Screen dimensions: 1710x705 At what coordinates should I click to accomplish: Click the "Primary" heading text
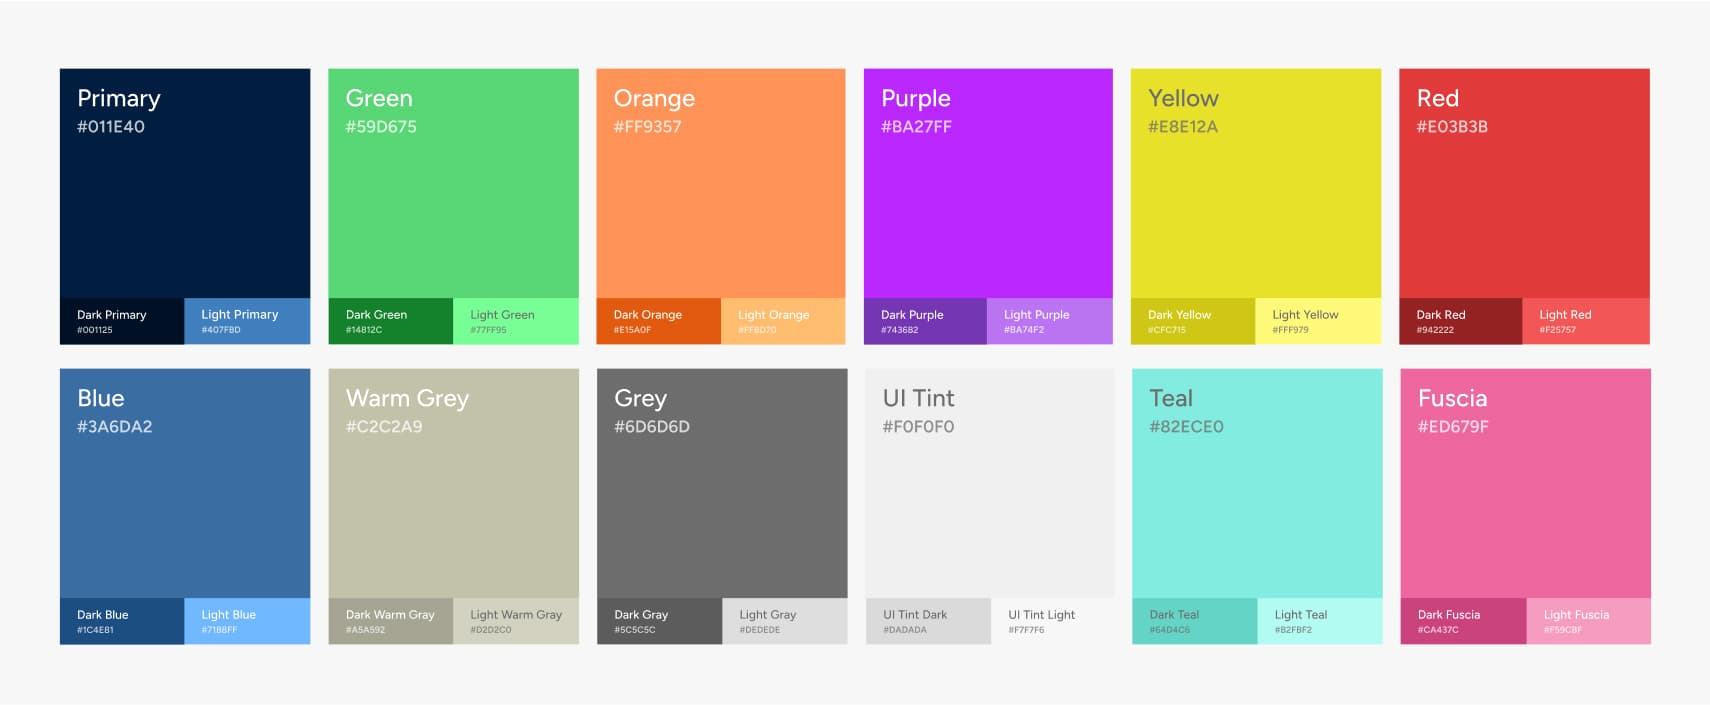[x=119, y=99]
